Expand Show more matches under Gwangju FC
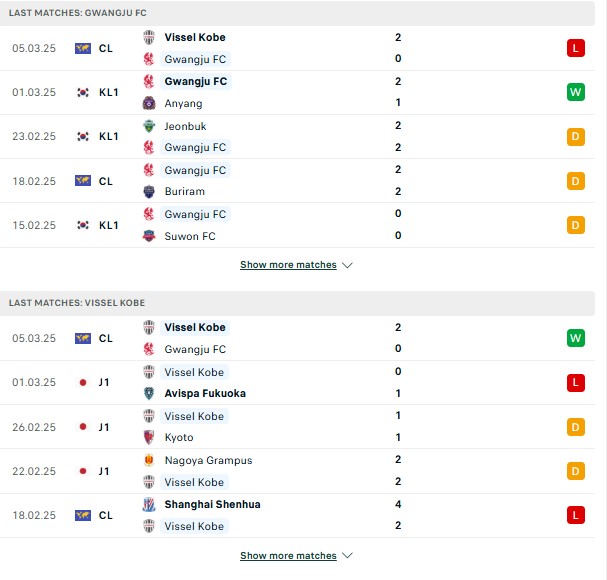The width and height of the screenshot is (607, 580). click(x=288, y=265)
